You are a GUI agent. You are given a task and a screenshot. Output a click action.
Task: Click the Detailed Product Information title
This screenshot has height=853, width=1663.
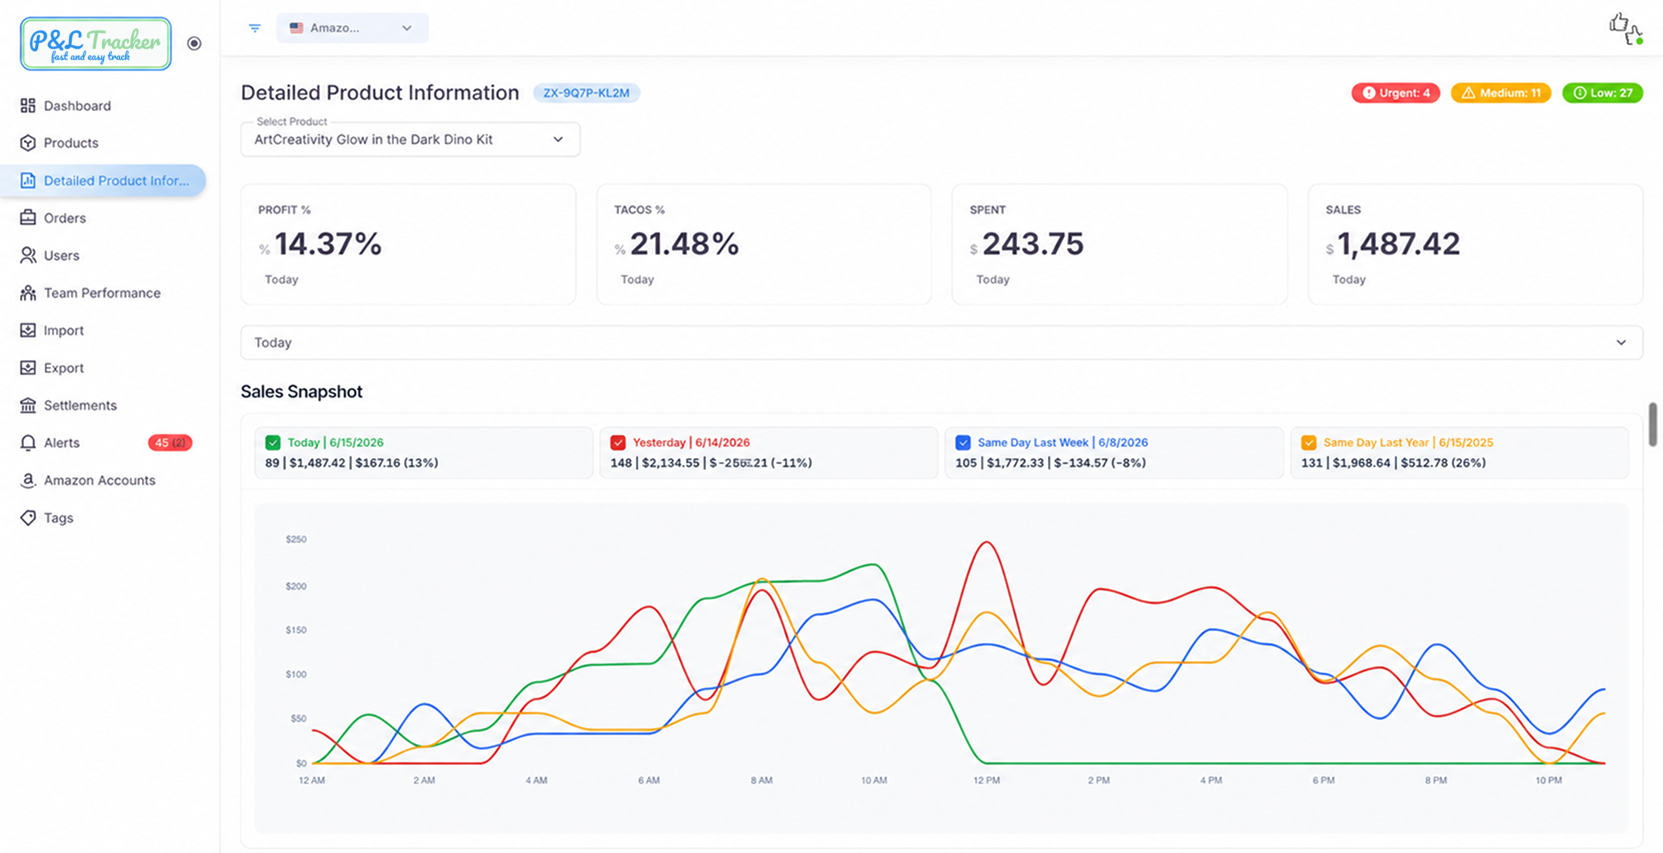[380, 93]
